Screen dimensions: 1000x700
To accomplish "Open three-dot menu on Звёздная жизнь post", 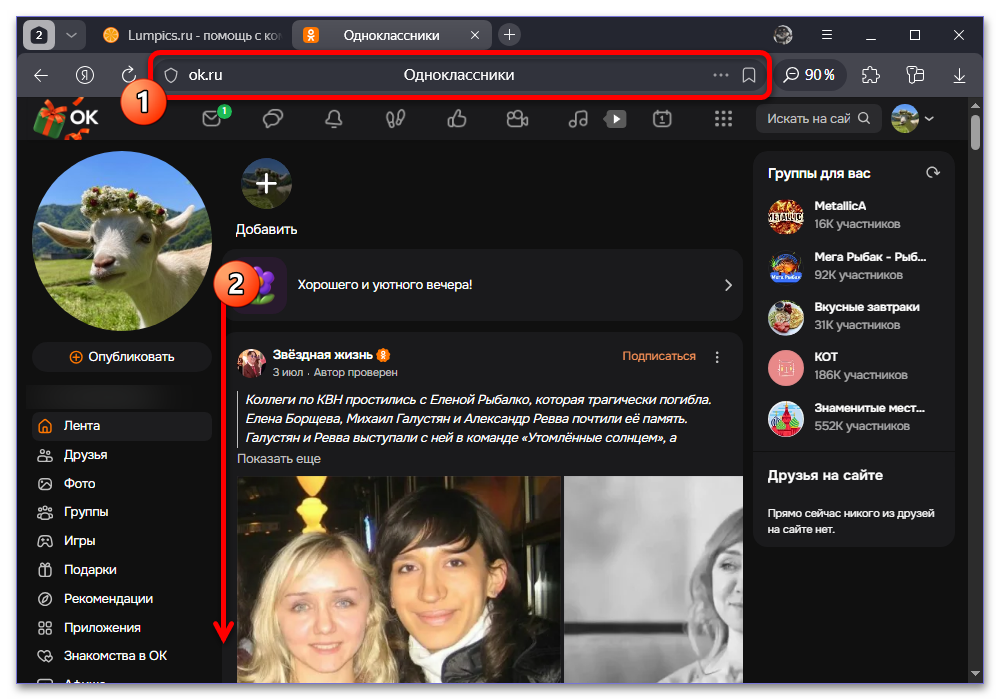I will (x=717, y=357).
